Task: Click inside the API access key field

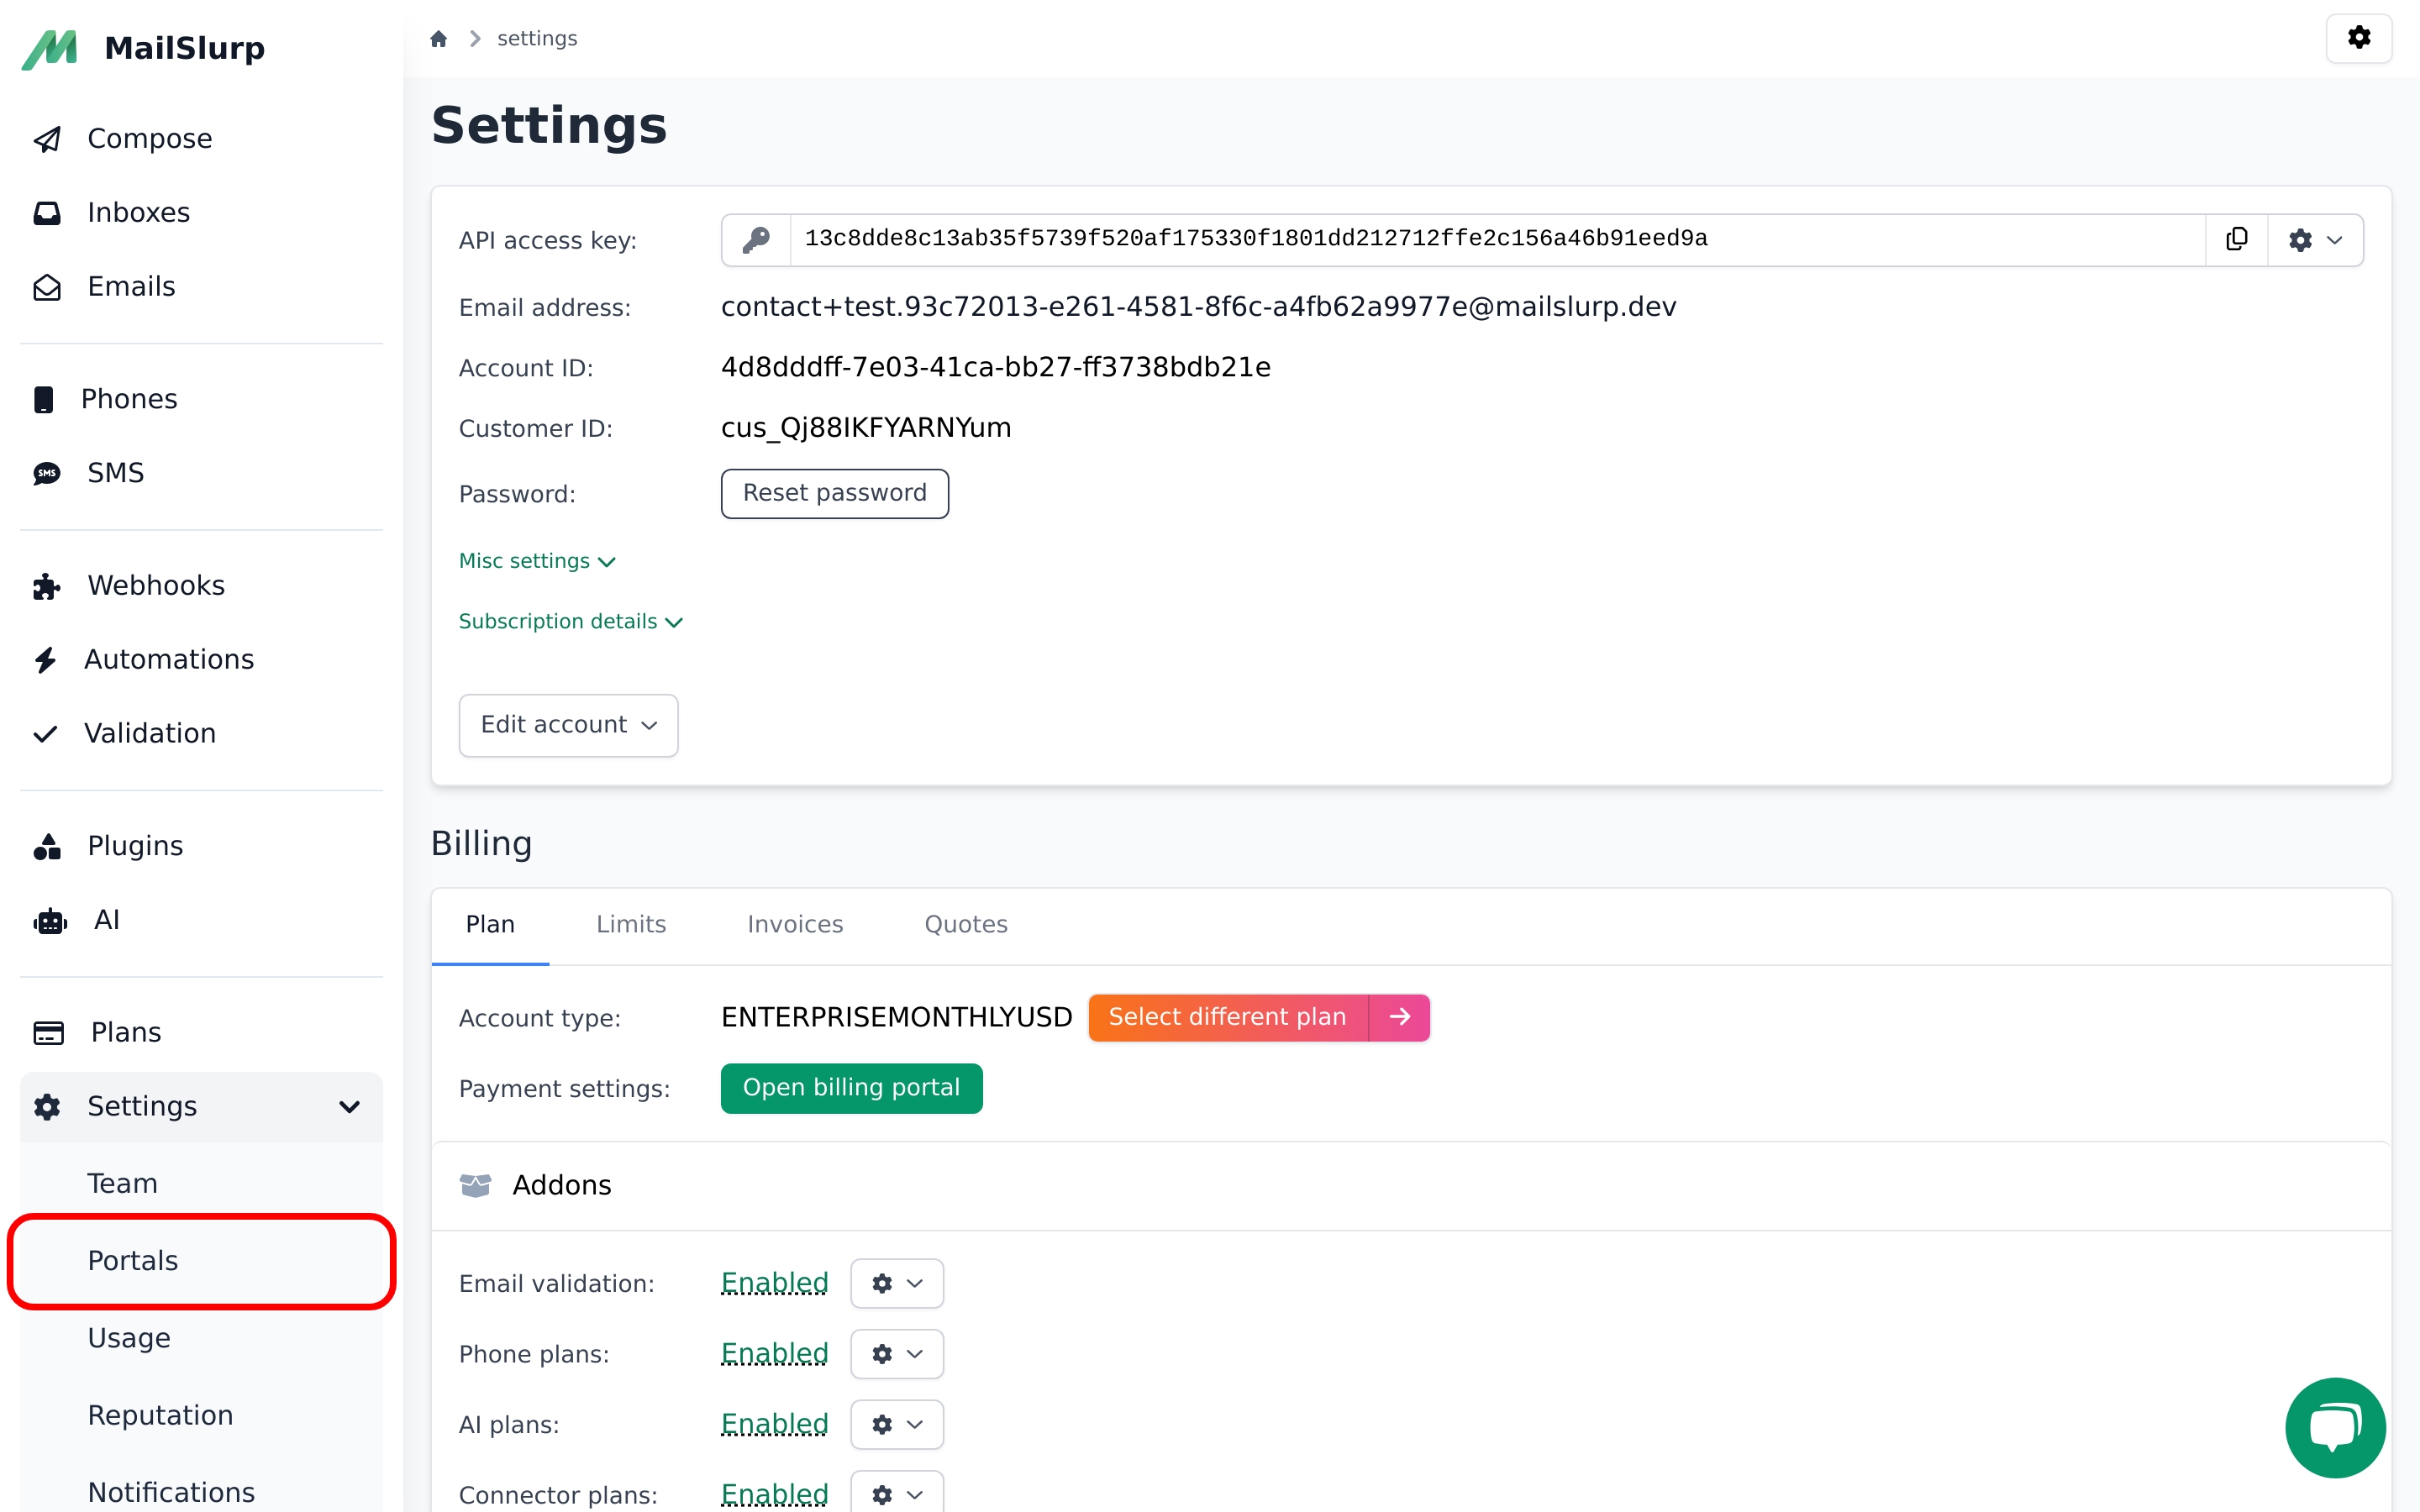Action: [x=1497, y=239]
